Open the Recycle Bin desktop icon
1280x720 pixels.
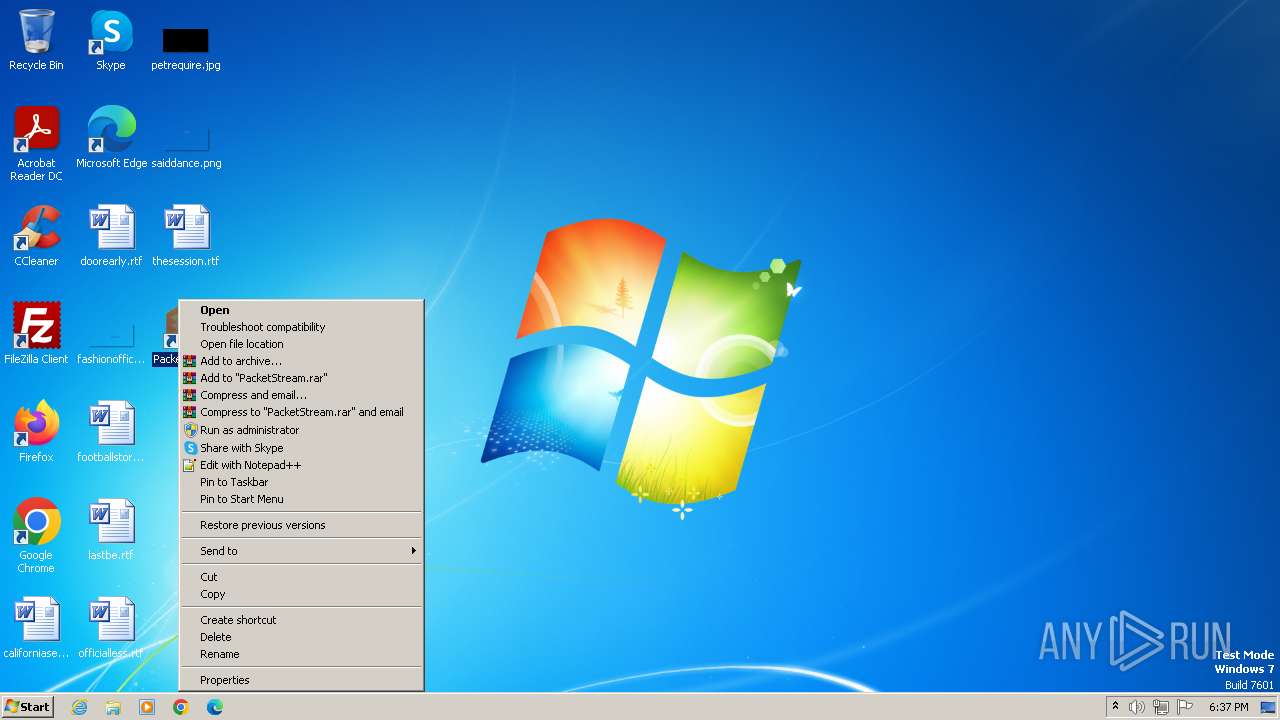(36, 40)
